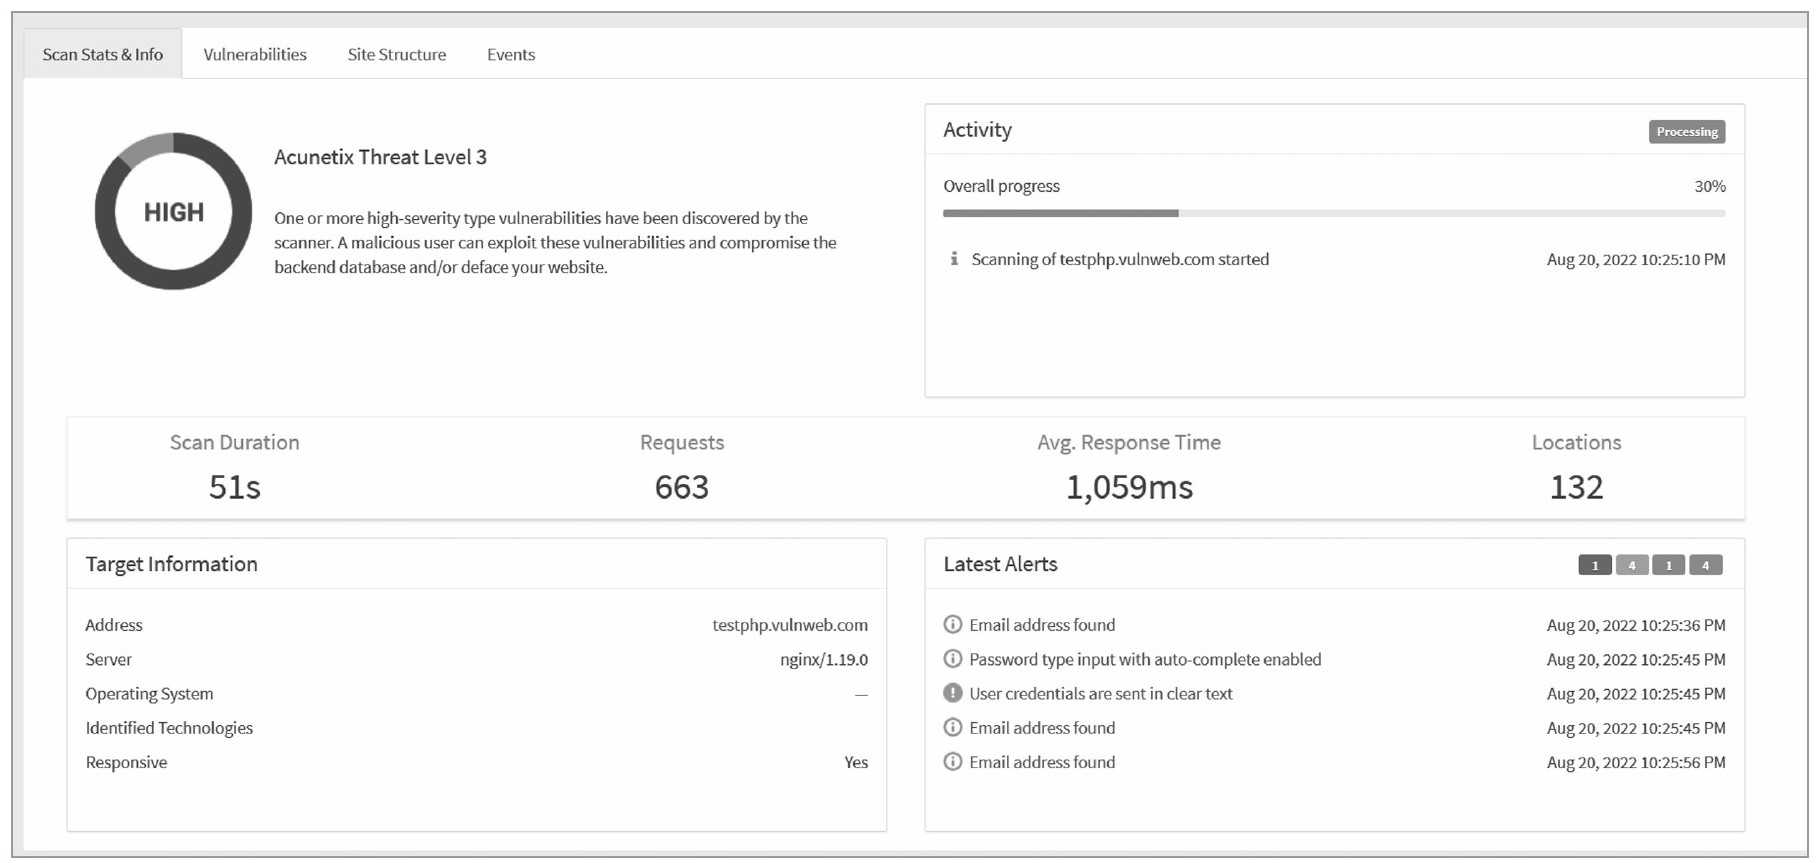This screenshot has width=1817, height=863.
Task: Click info icon of Email alert at 10:25:56 PM
Action: (953, 762)
